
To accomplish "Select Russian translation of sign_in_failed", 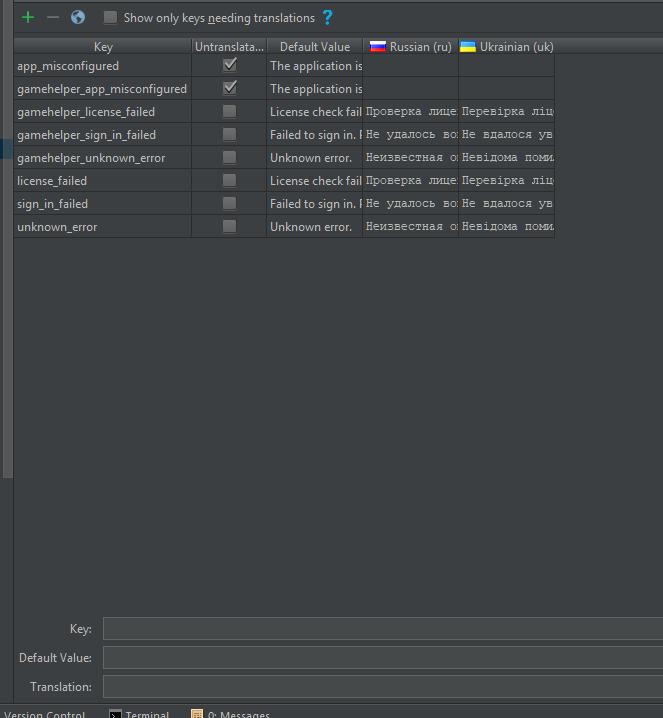I will (411, 204).
